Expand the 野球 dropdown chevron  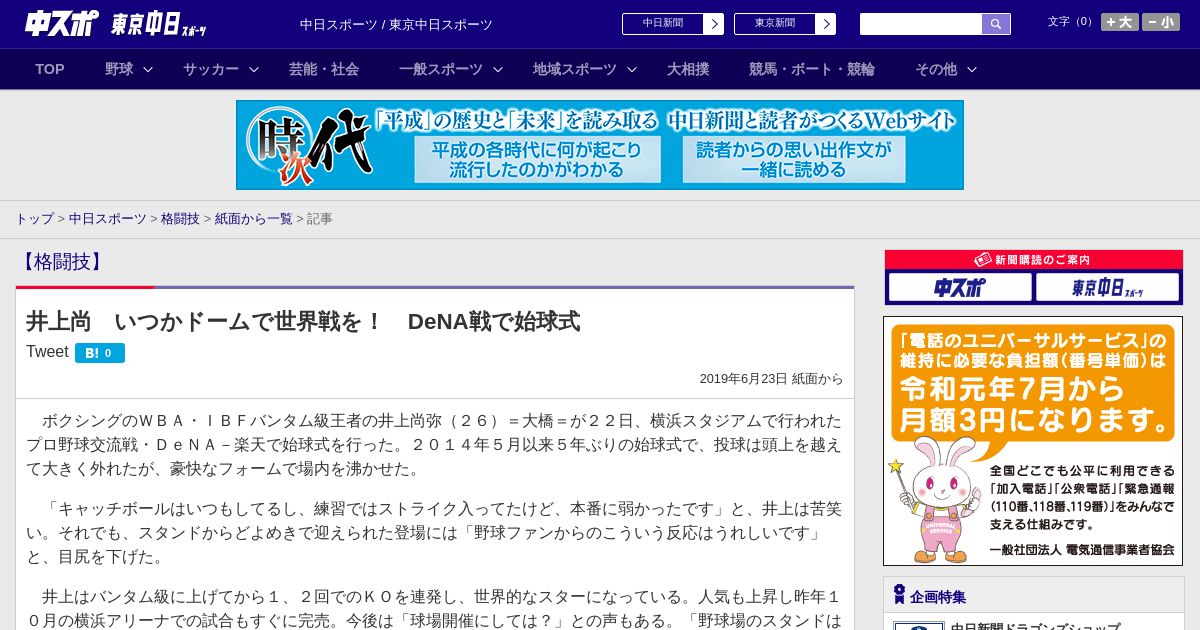tap(148, 69)
